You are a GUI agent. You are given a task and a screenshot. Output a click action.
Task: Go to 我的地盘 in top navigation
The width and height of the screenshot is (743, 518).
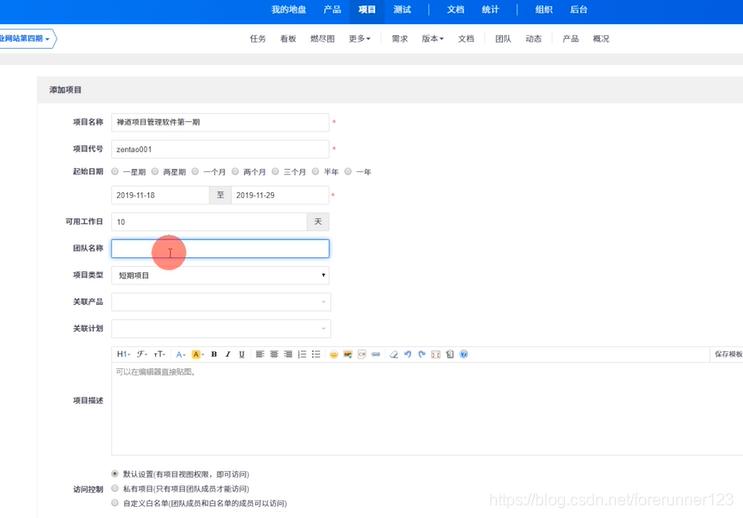[289, 9]
